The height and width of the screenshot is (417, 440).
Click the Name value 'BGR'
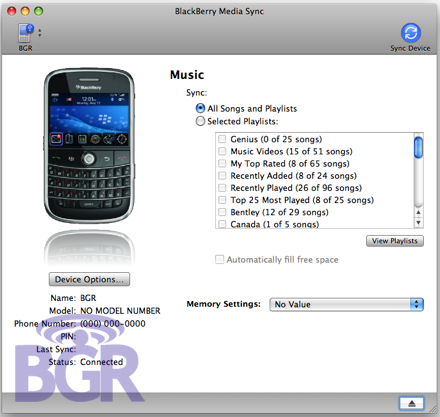tap(88, 298)
